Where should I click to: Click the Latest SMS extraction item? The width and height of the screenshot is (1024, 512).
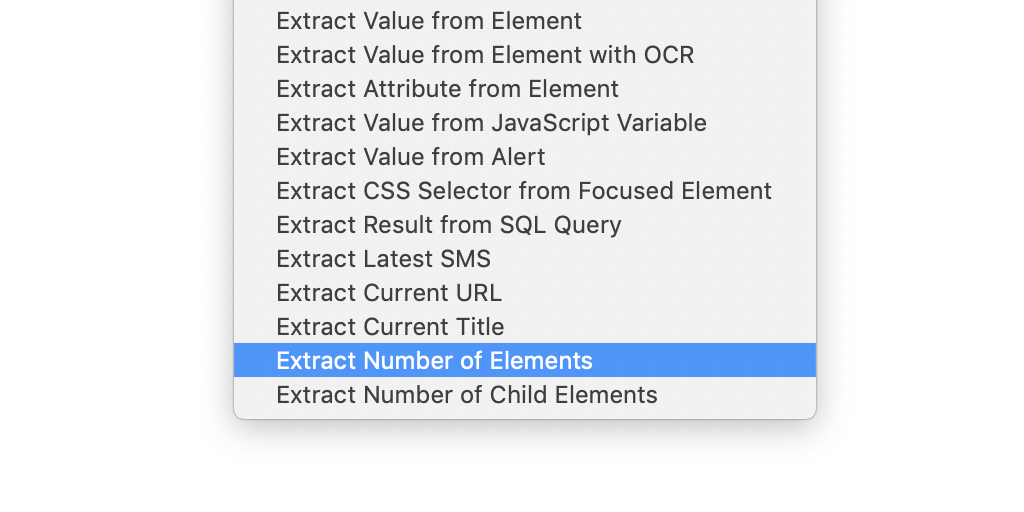pyautogui.click(x=525, y=259)
